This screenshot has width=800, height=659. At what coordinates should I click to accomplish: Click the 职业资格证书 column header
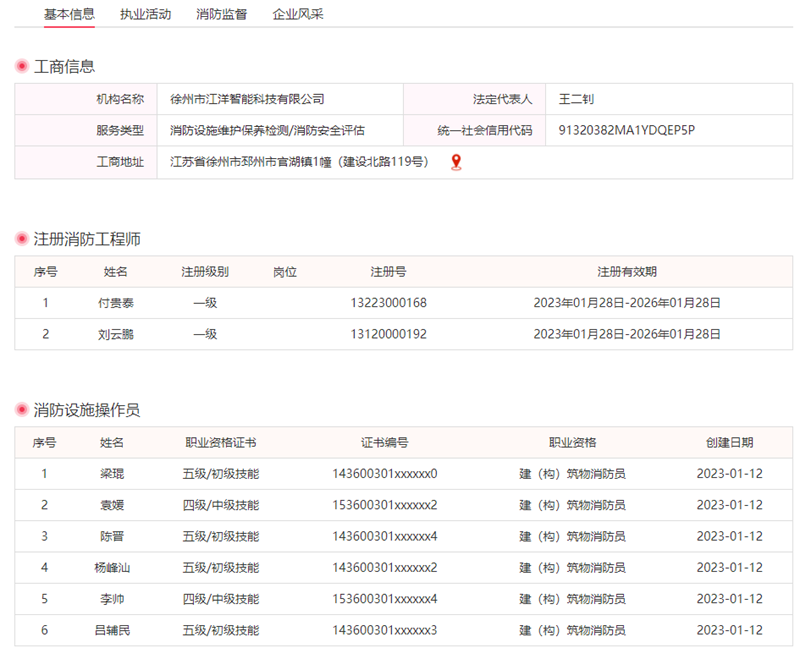pyautogui.click(x=221, y=443)
